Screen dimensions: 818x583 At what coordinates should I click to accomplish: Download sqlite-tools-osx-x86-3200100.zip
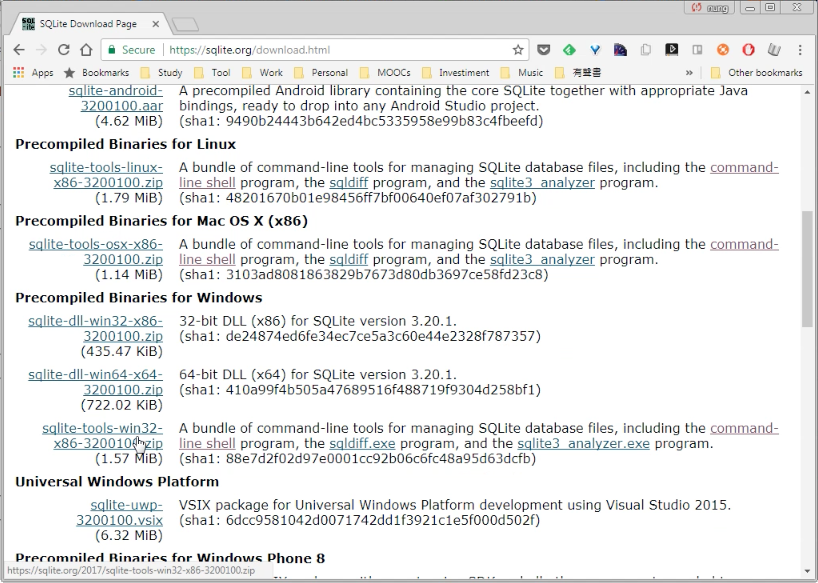[x=95, y=251]
